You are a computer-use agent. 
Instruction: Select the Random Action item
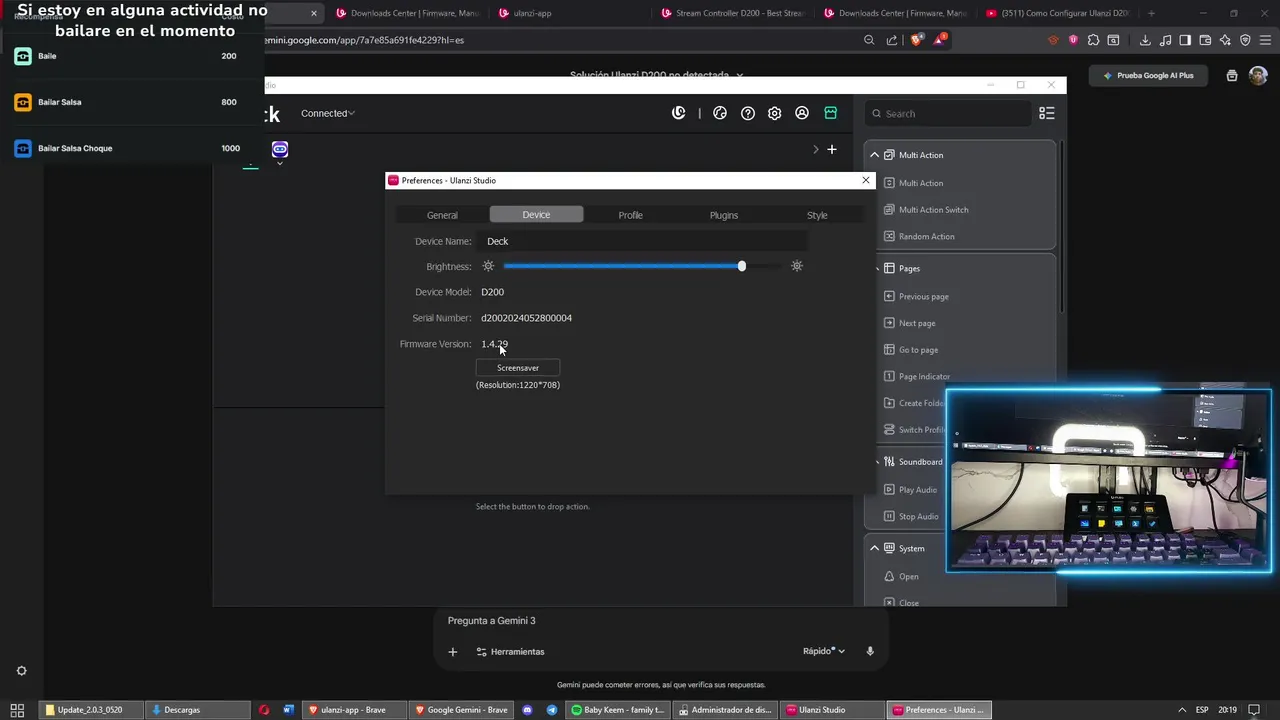918,236
